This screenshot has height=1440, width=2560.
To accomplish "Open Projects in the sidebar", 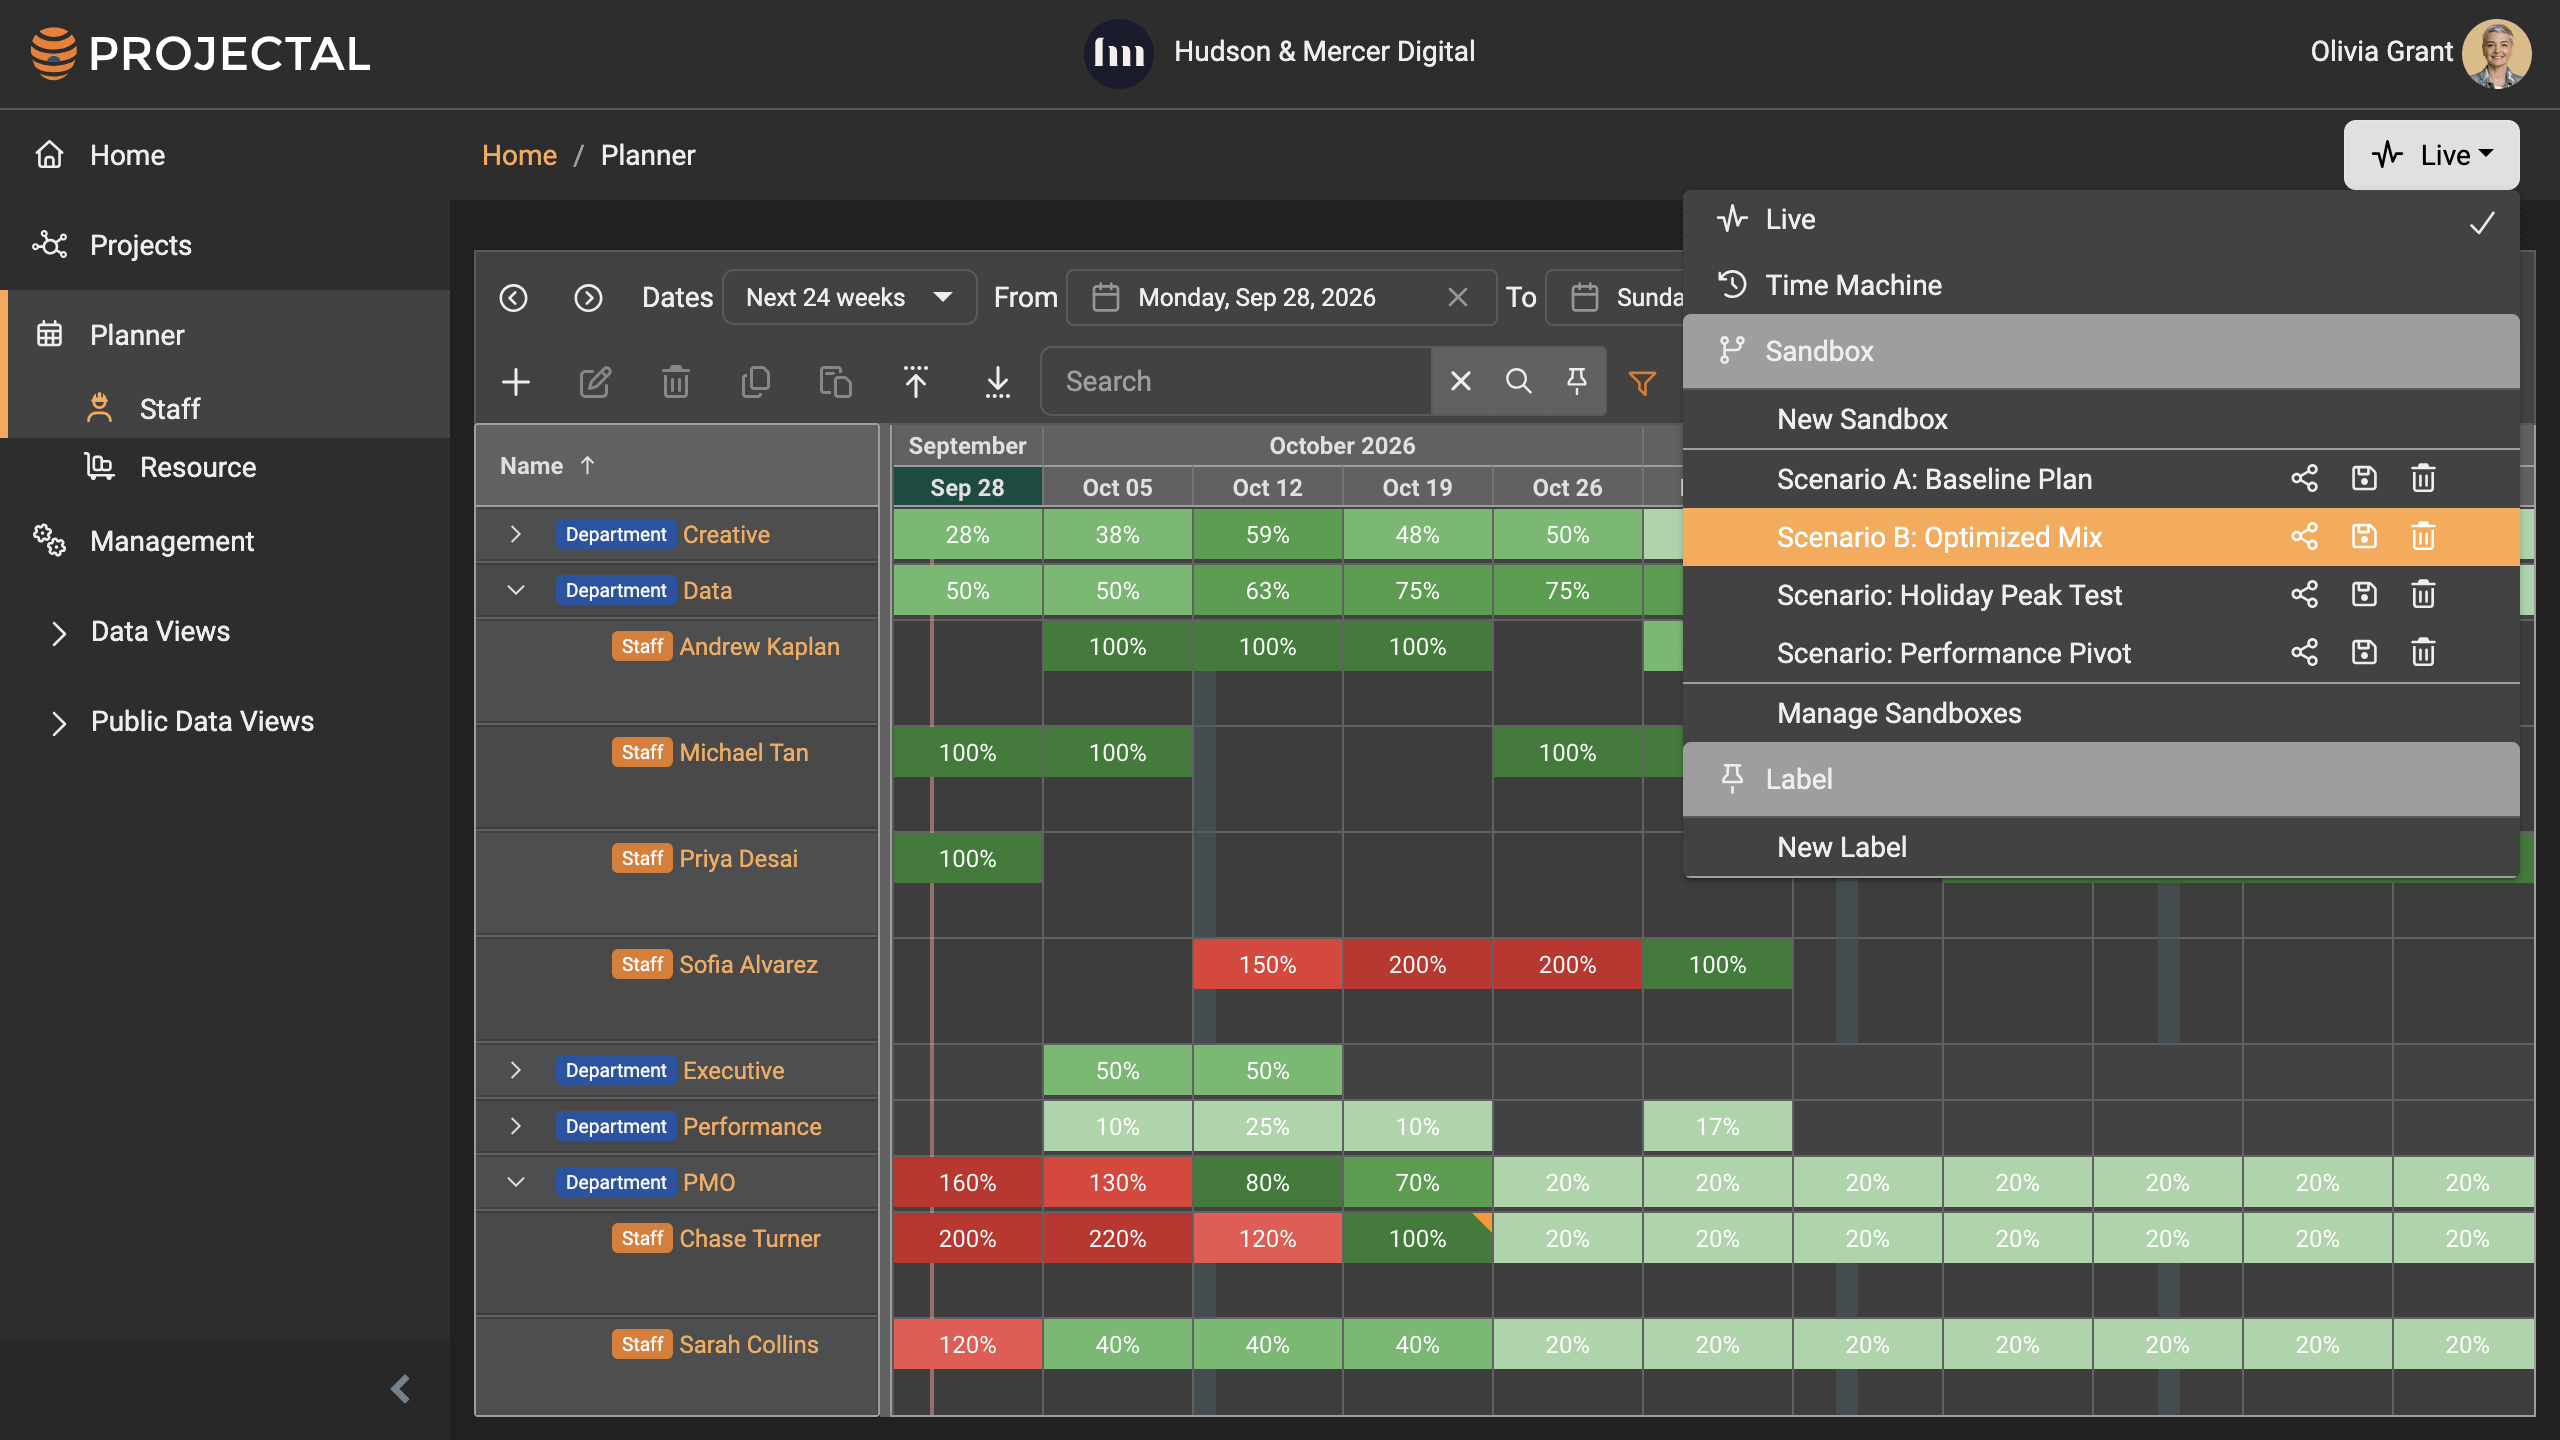I will coord(225,245).
